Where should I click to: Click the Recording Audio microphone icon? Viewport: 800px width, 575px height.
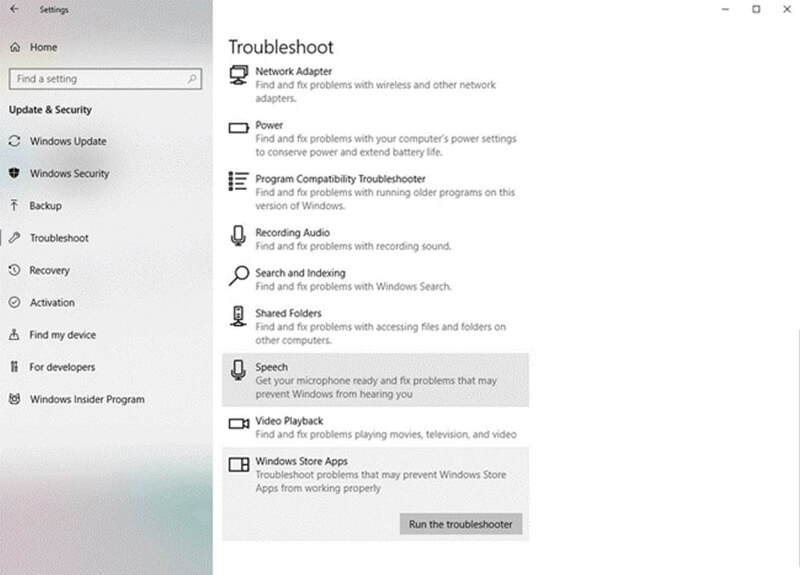click(x=238, y=236)
